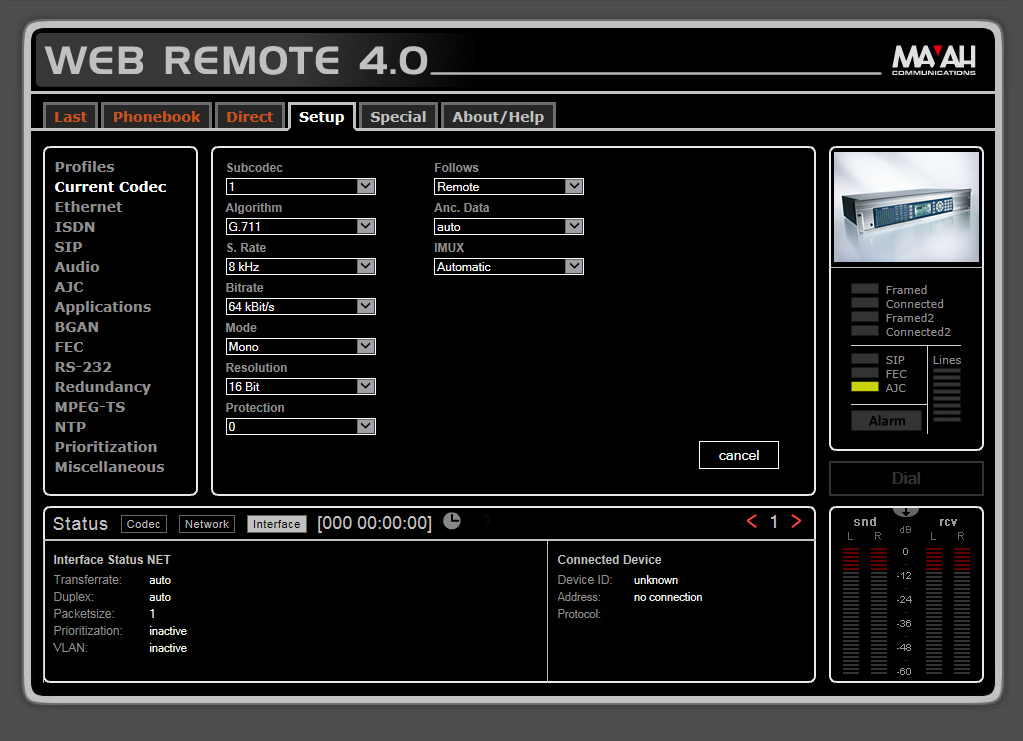This screenshot has width=1023, height=741.
Task: Show Interface status view
Action: [x=277, y=524]
